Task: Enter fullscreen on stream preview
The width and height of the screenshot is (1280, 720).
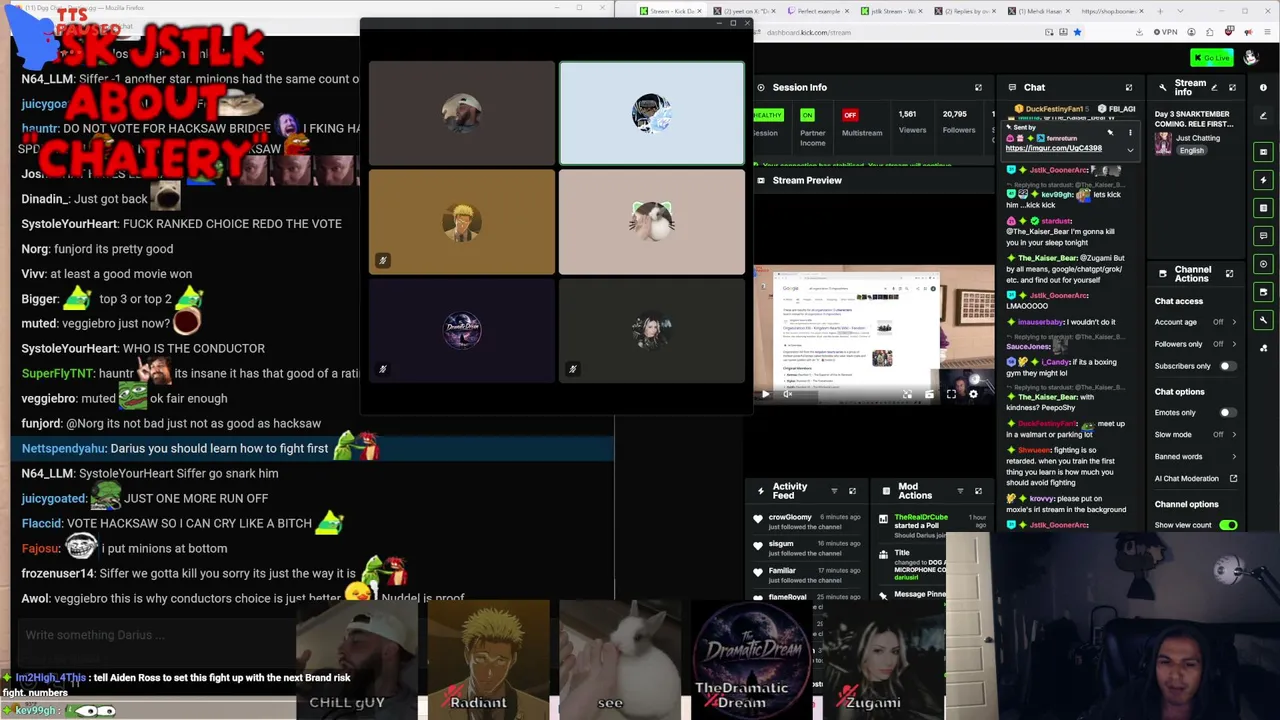Action: 951,394
